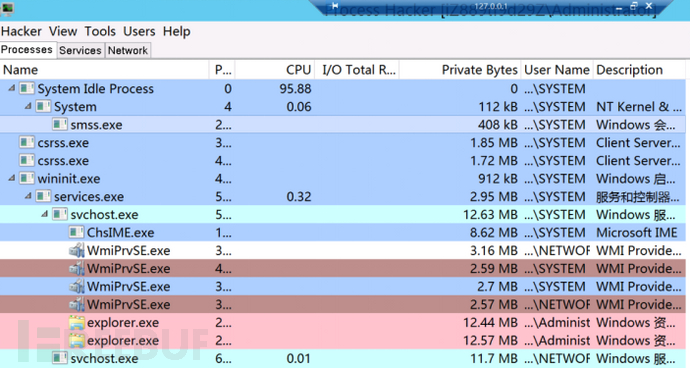The width and height of the screenshot is (690, 369).
Task: Sort by the Description column header
Action: [639, 70]
